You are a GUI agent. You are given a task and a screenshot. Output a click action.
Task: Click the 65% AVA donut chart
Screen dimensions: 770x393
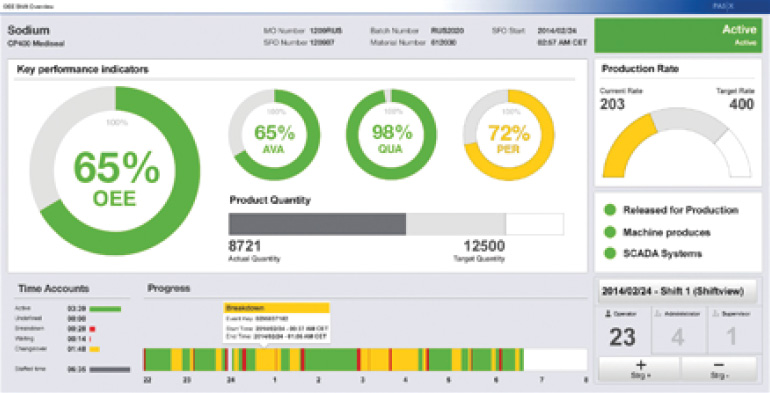(x=274, y=135)
